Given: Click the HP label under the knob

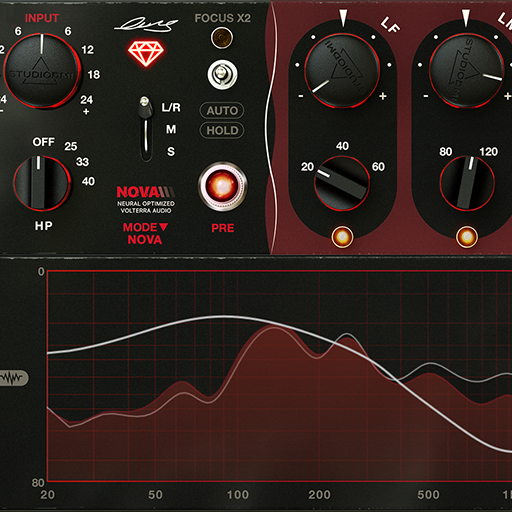Looking at the screenshot, I should [x=44, y=226].
